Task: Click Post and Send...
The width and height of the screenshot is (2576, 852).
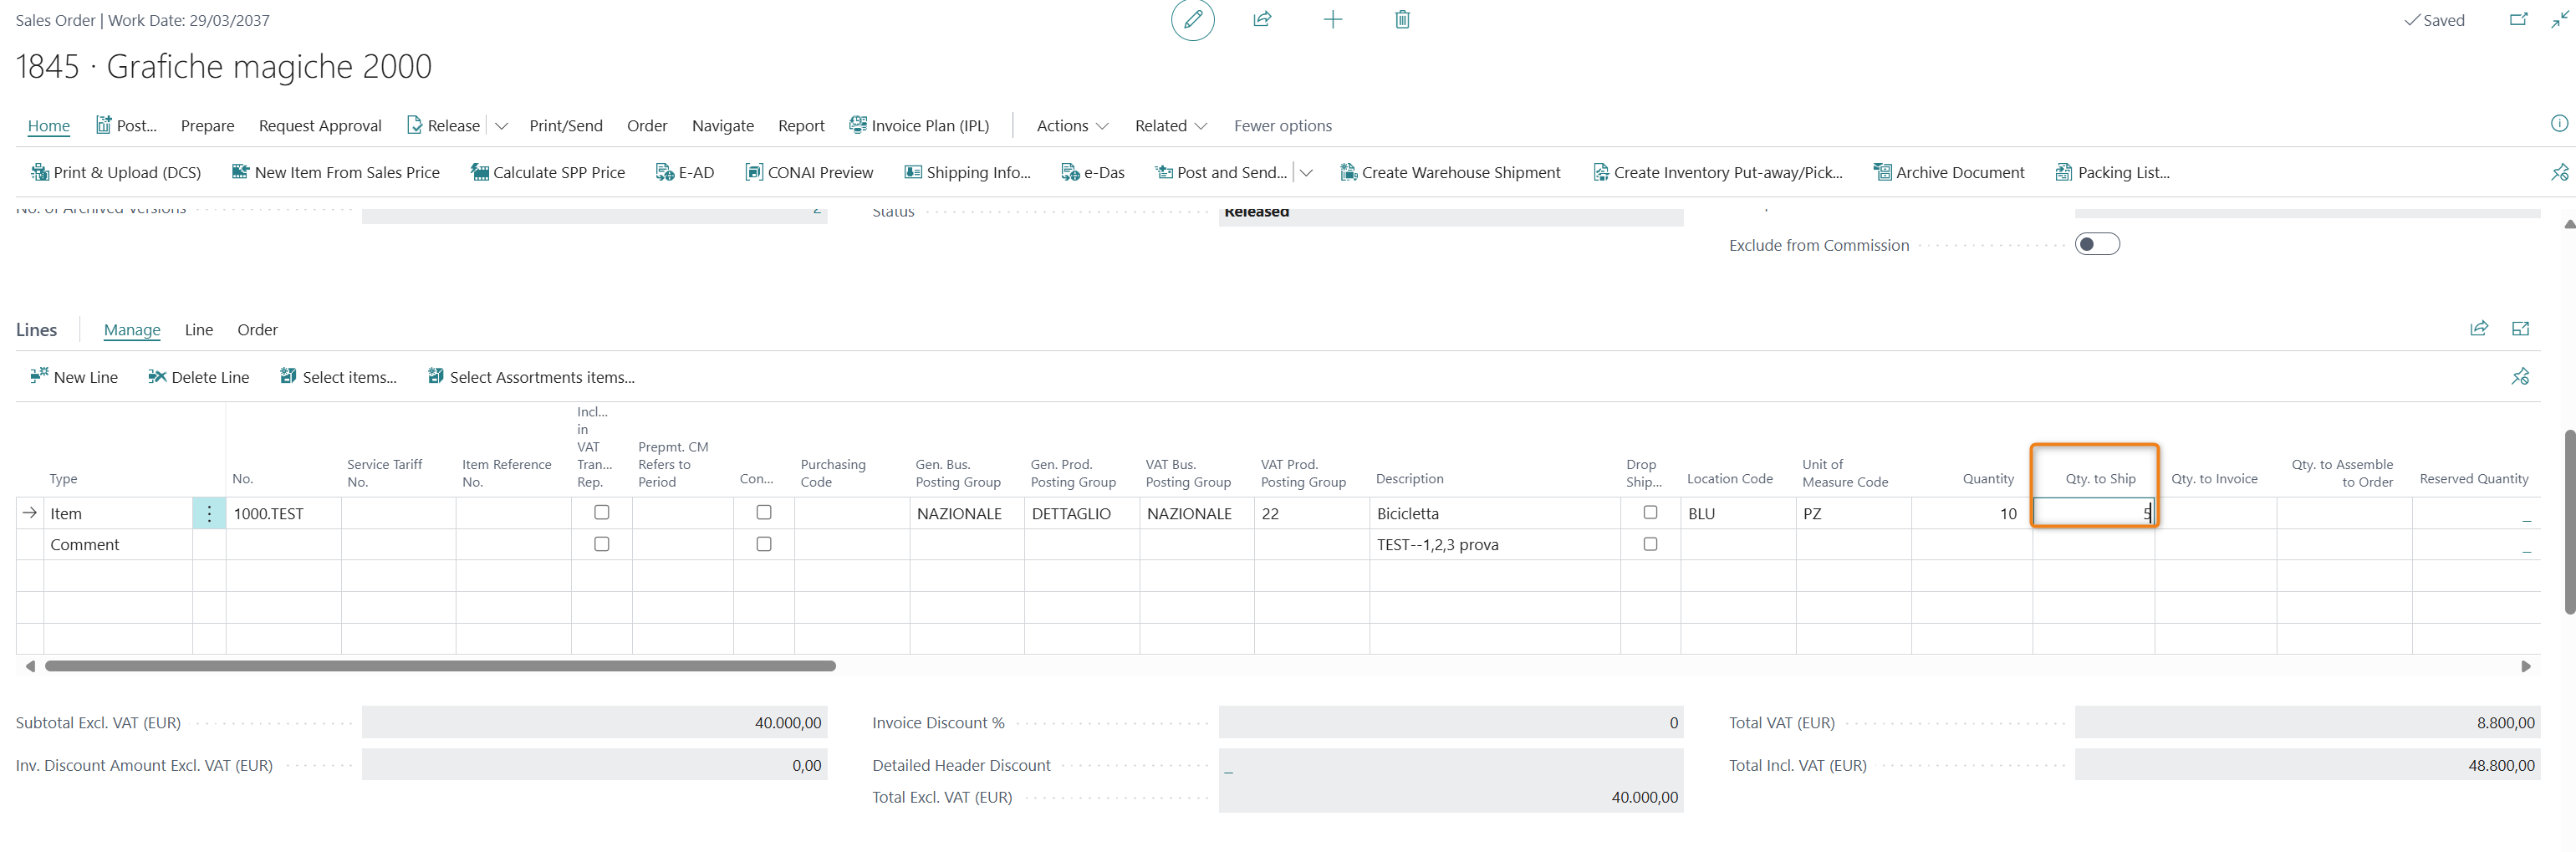Action: pyautogui.click(x=1221, y=172)
